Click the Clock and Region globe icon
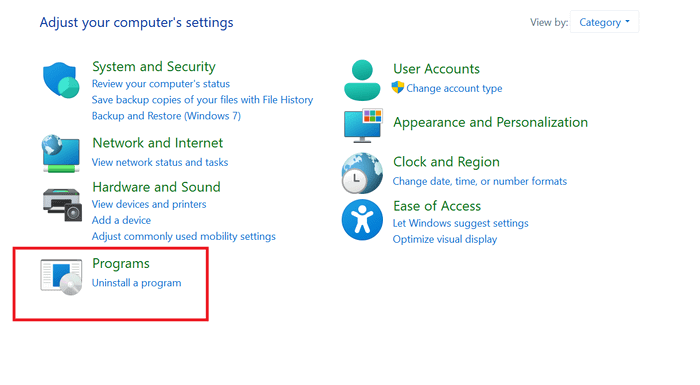The width and height of the screenshot is (700, 385). coord(362,173)
